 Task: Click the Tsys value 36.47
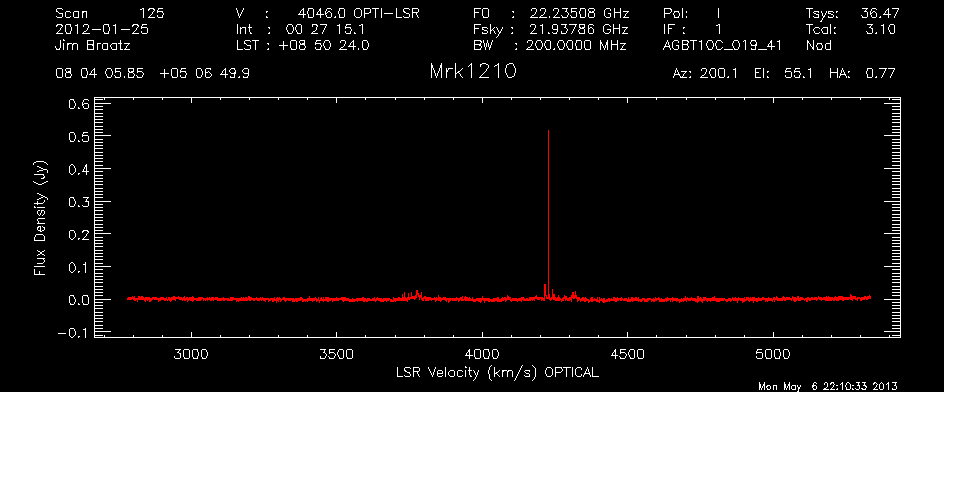[x=876, y=13]
